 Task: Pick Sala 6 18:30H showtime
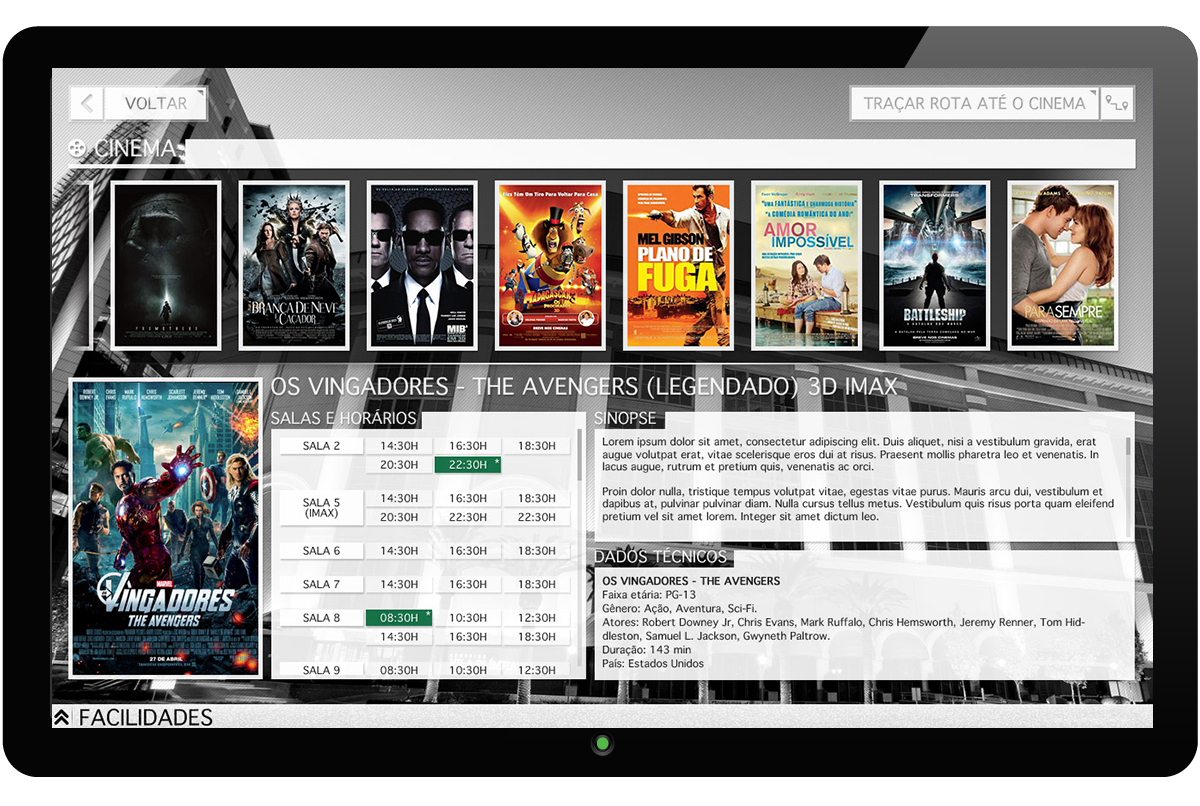pos(537,551)
